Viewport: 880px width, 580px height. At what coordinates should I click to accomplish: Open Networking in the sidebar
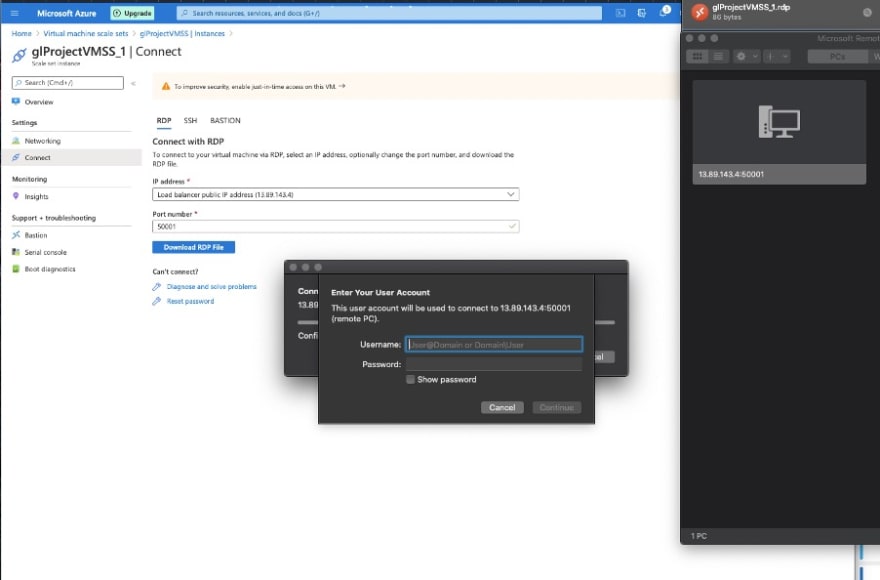point(42,141)
